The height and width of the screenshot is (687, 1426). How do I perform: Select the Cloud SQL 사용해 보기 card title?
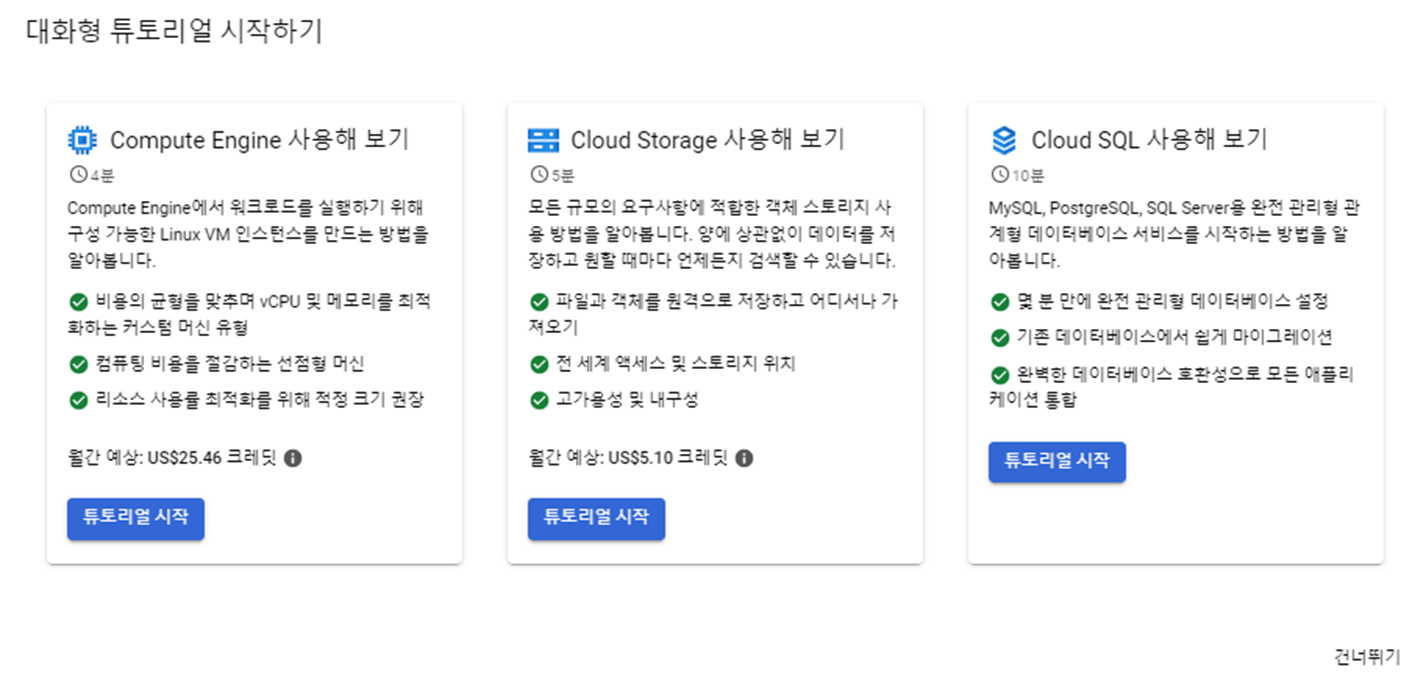pos(1149,140)
